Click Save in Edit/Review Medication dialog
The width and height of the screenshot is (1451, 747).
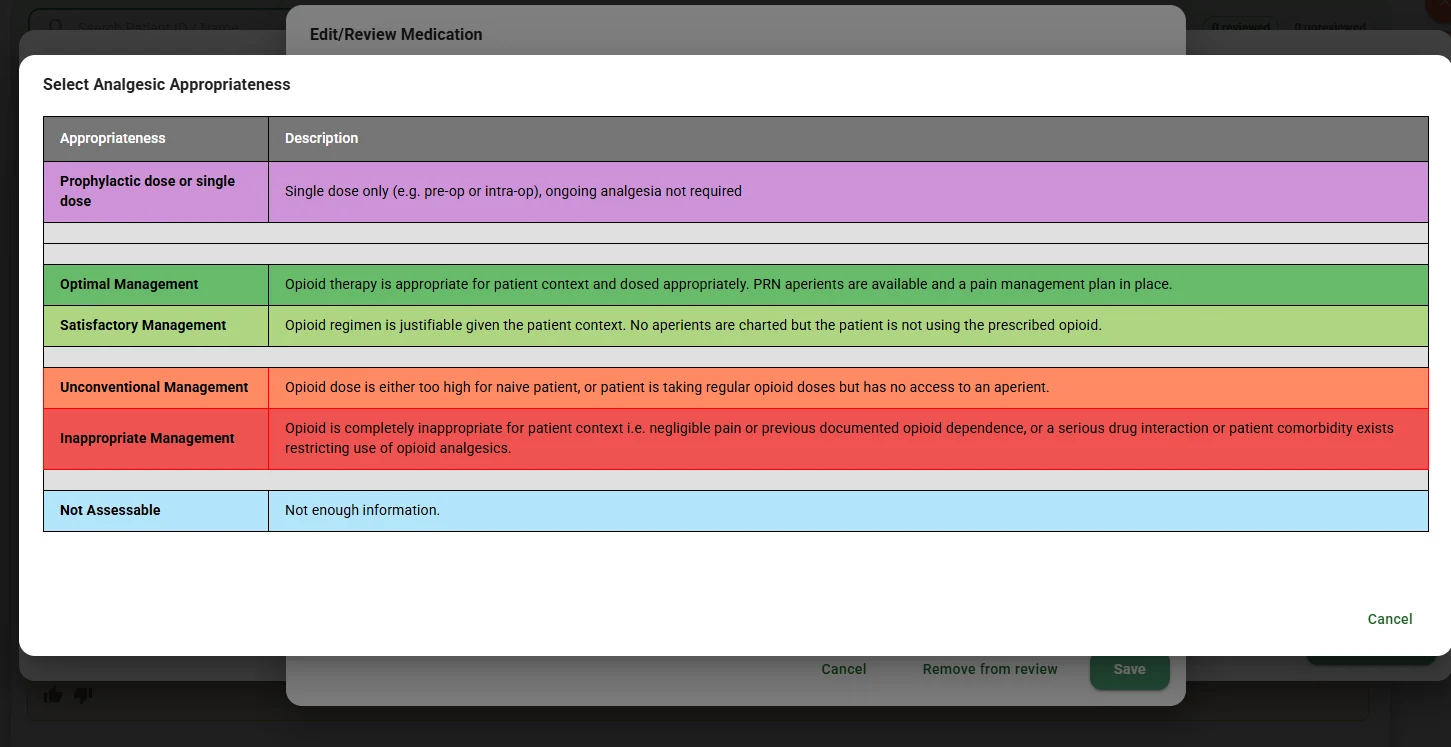click(1129, 669)
